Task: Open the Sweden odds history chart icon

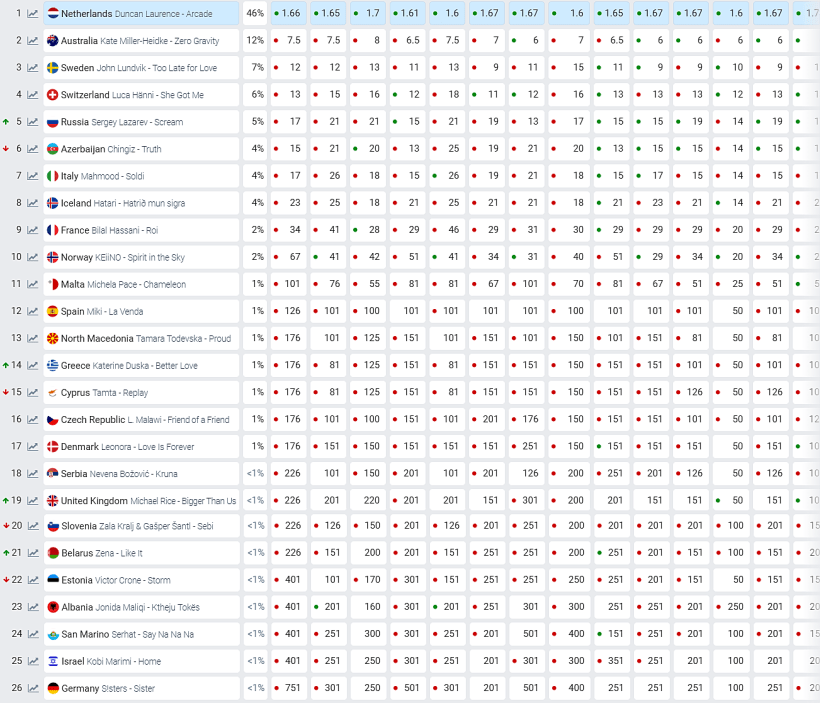Action: point(32,68)
